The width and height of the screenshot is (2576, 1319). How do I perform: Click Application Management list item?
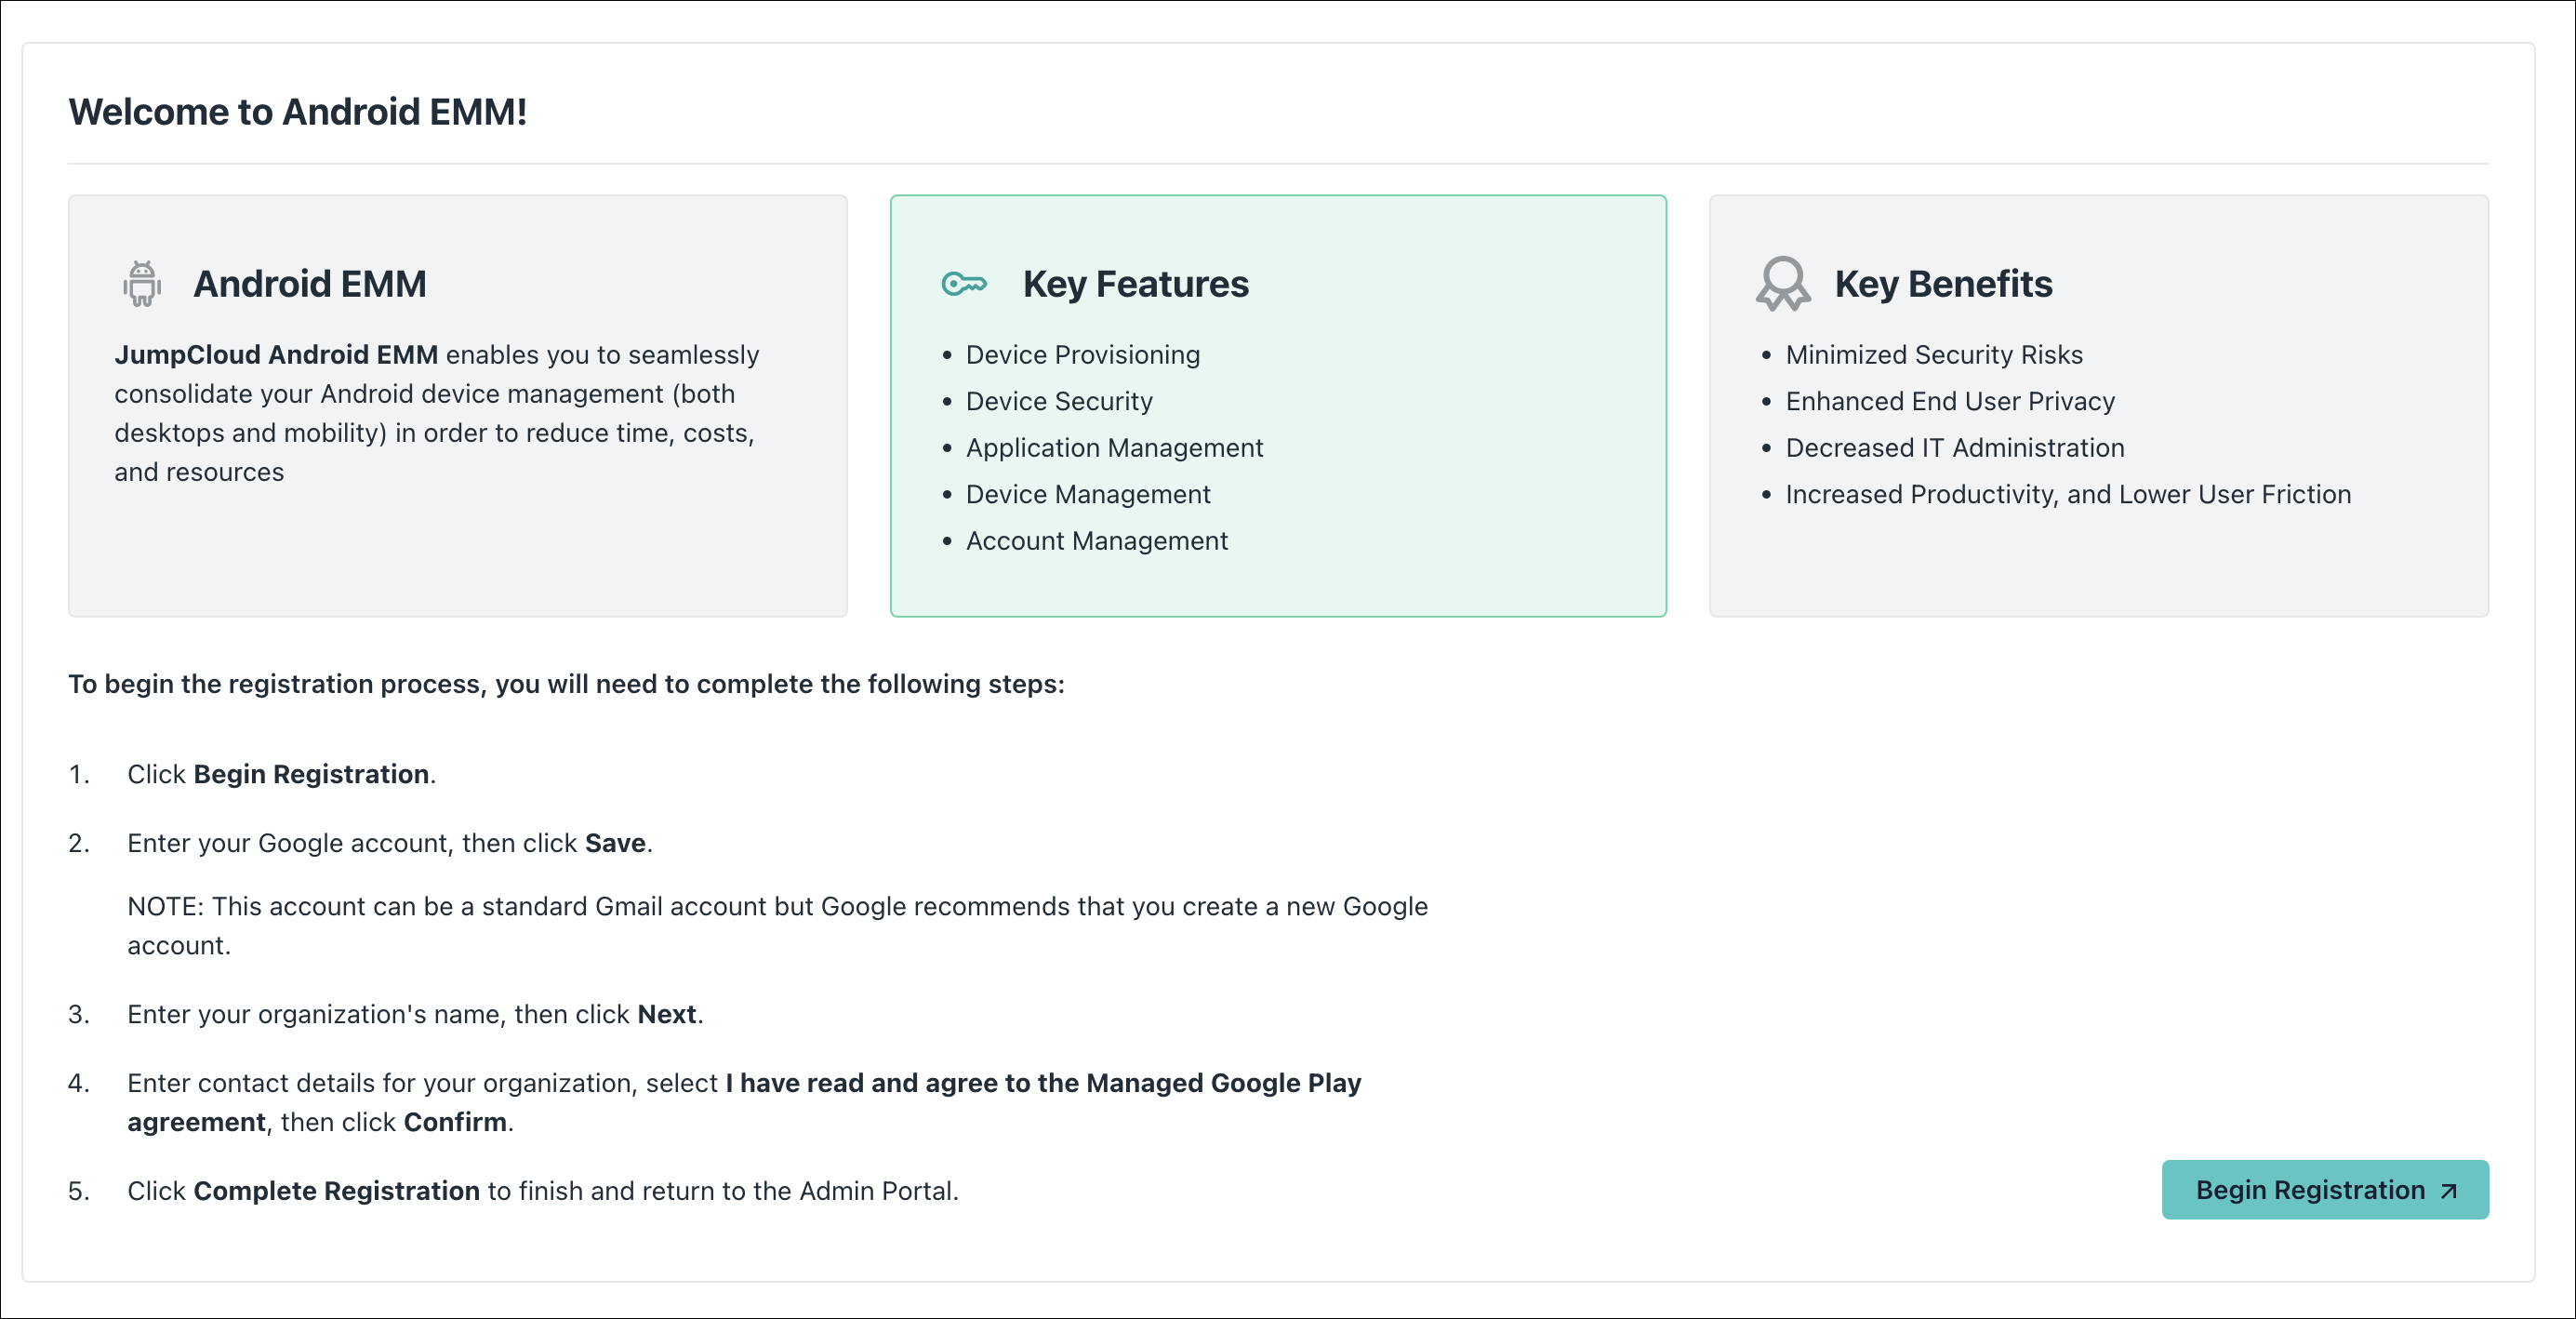[1114, 448]
